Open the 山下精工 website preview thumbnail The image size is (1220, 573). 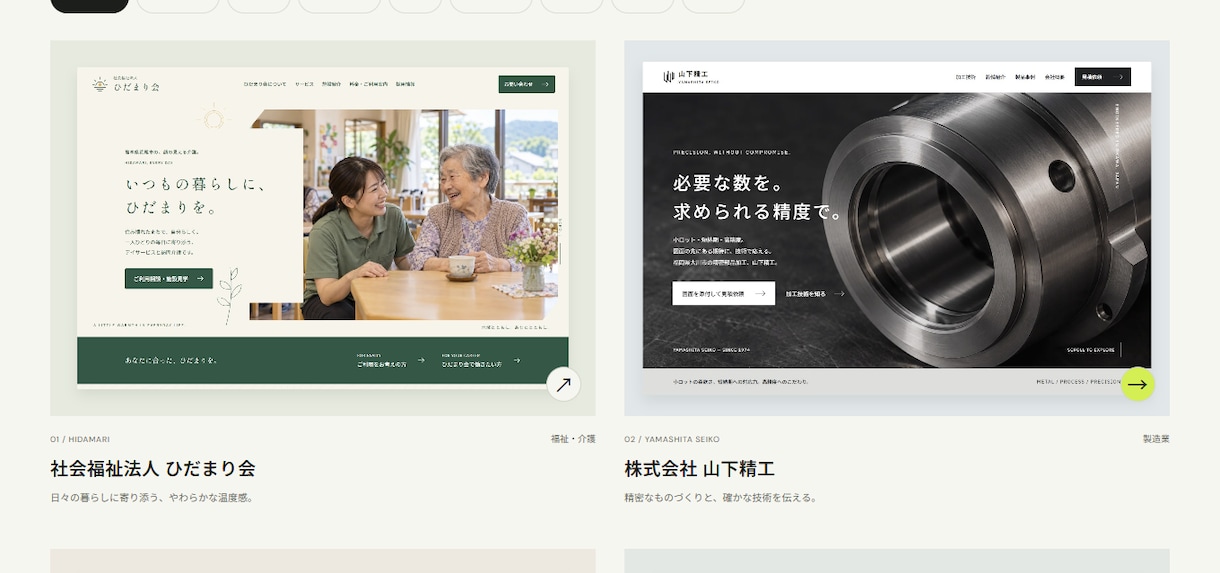click(x=897, y=228)
